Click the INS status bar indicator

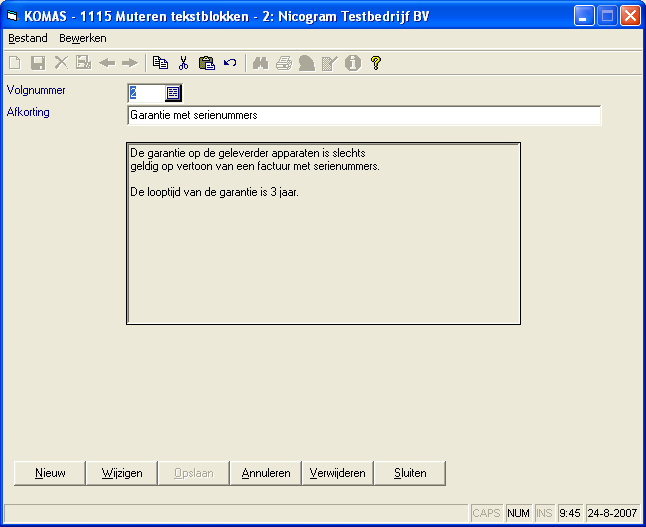(x=544, y=513)
